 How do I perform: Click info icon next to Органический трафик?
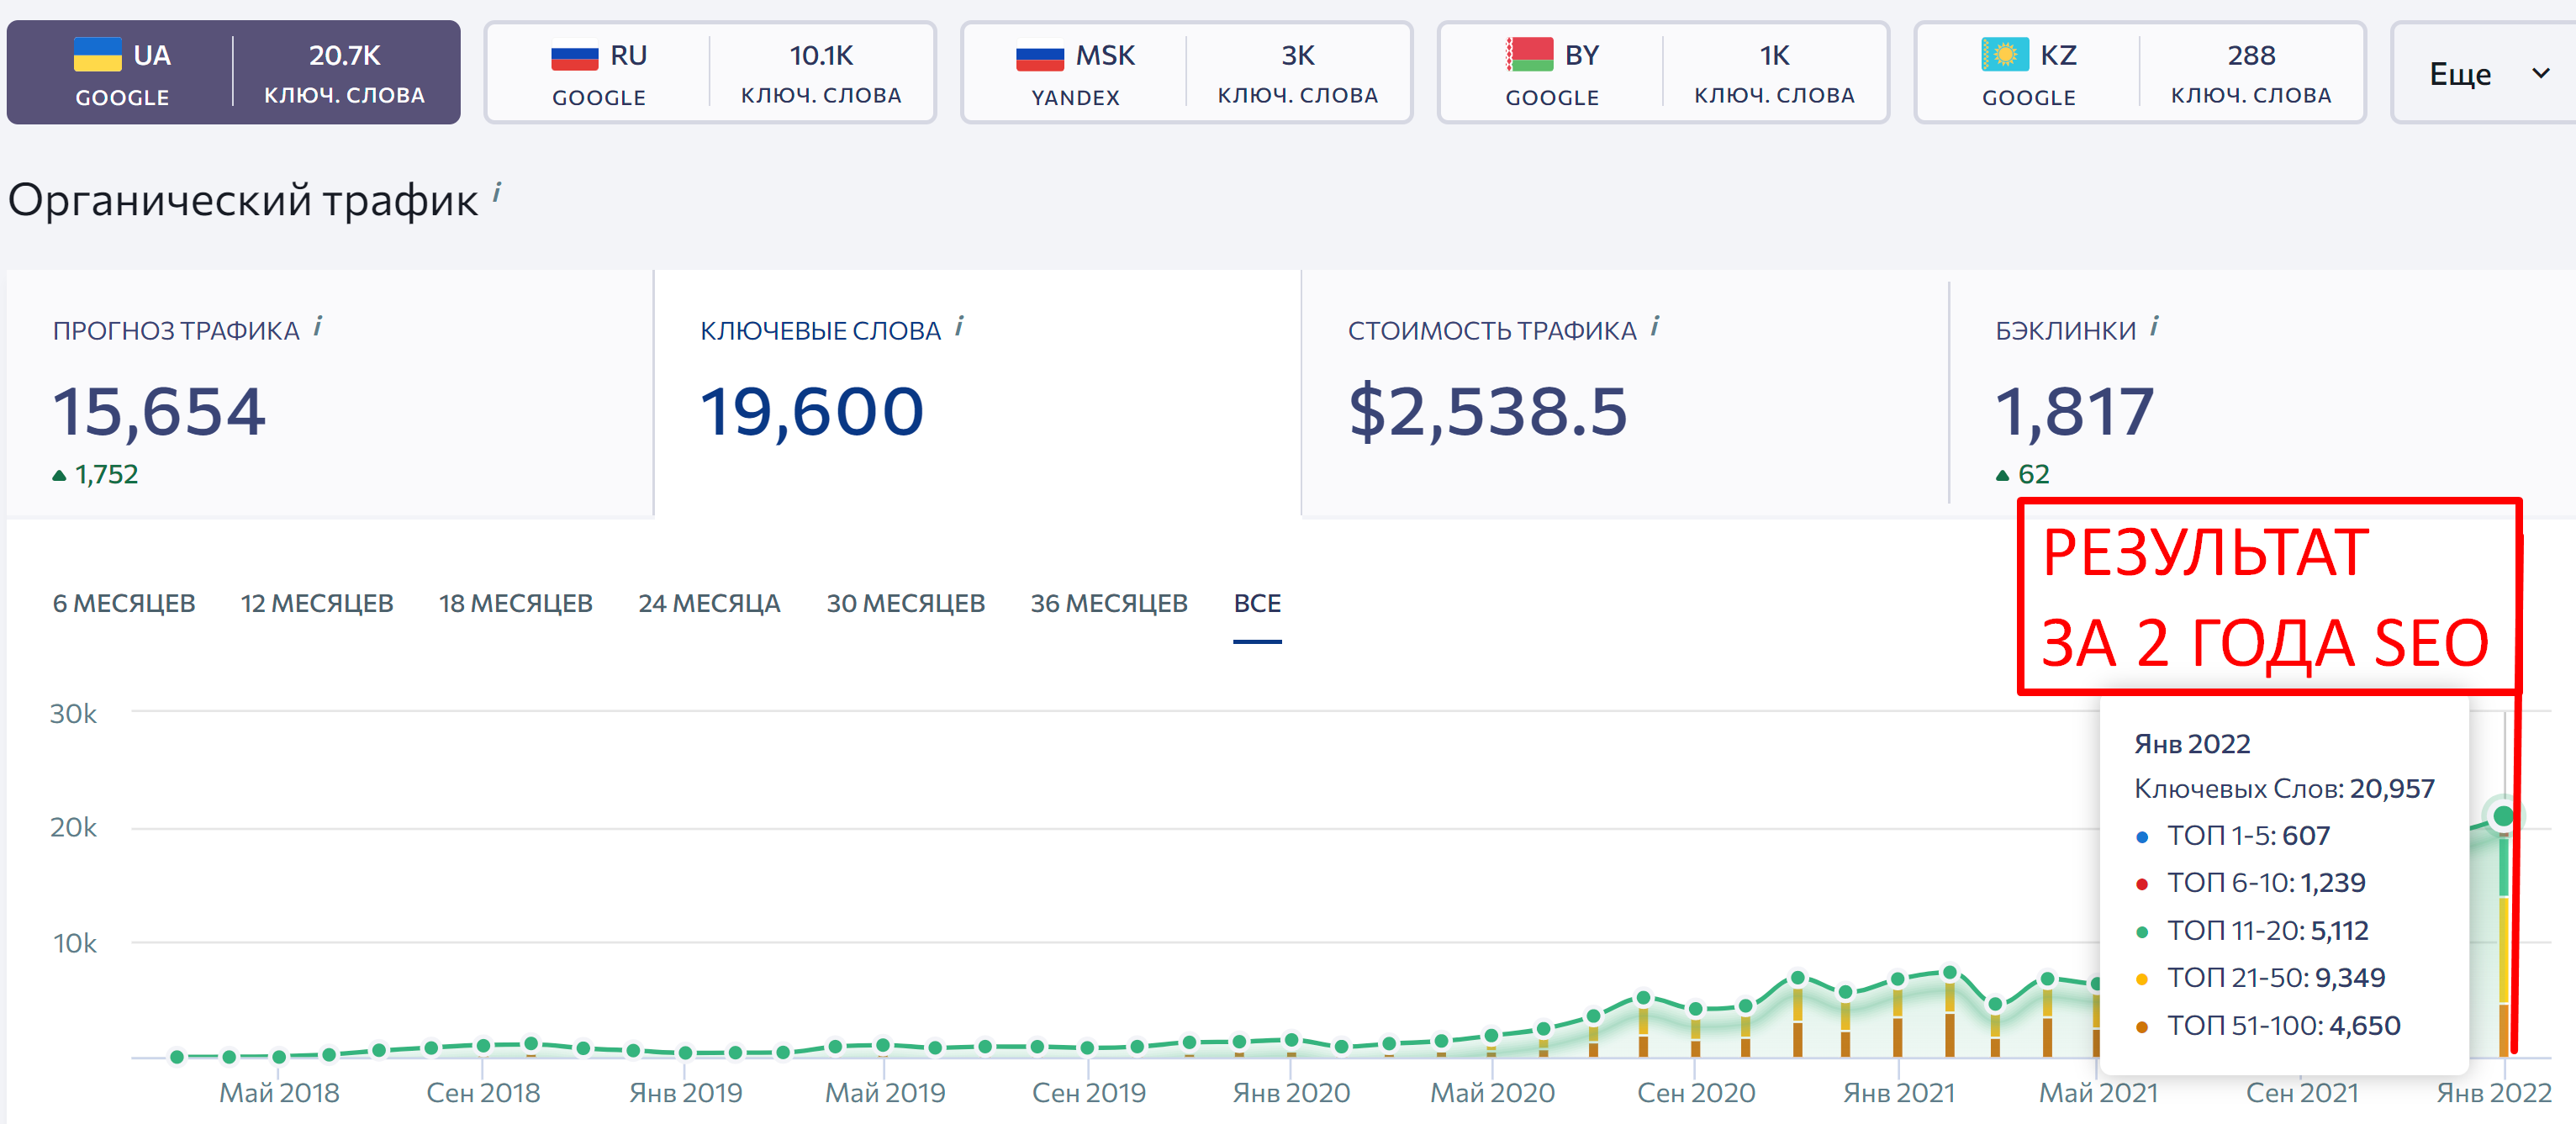tap(497, 191)
